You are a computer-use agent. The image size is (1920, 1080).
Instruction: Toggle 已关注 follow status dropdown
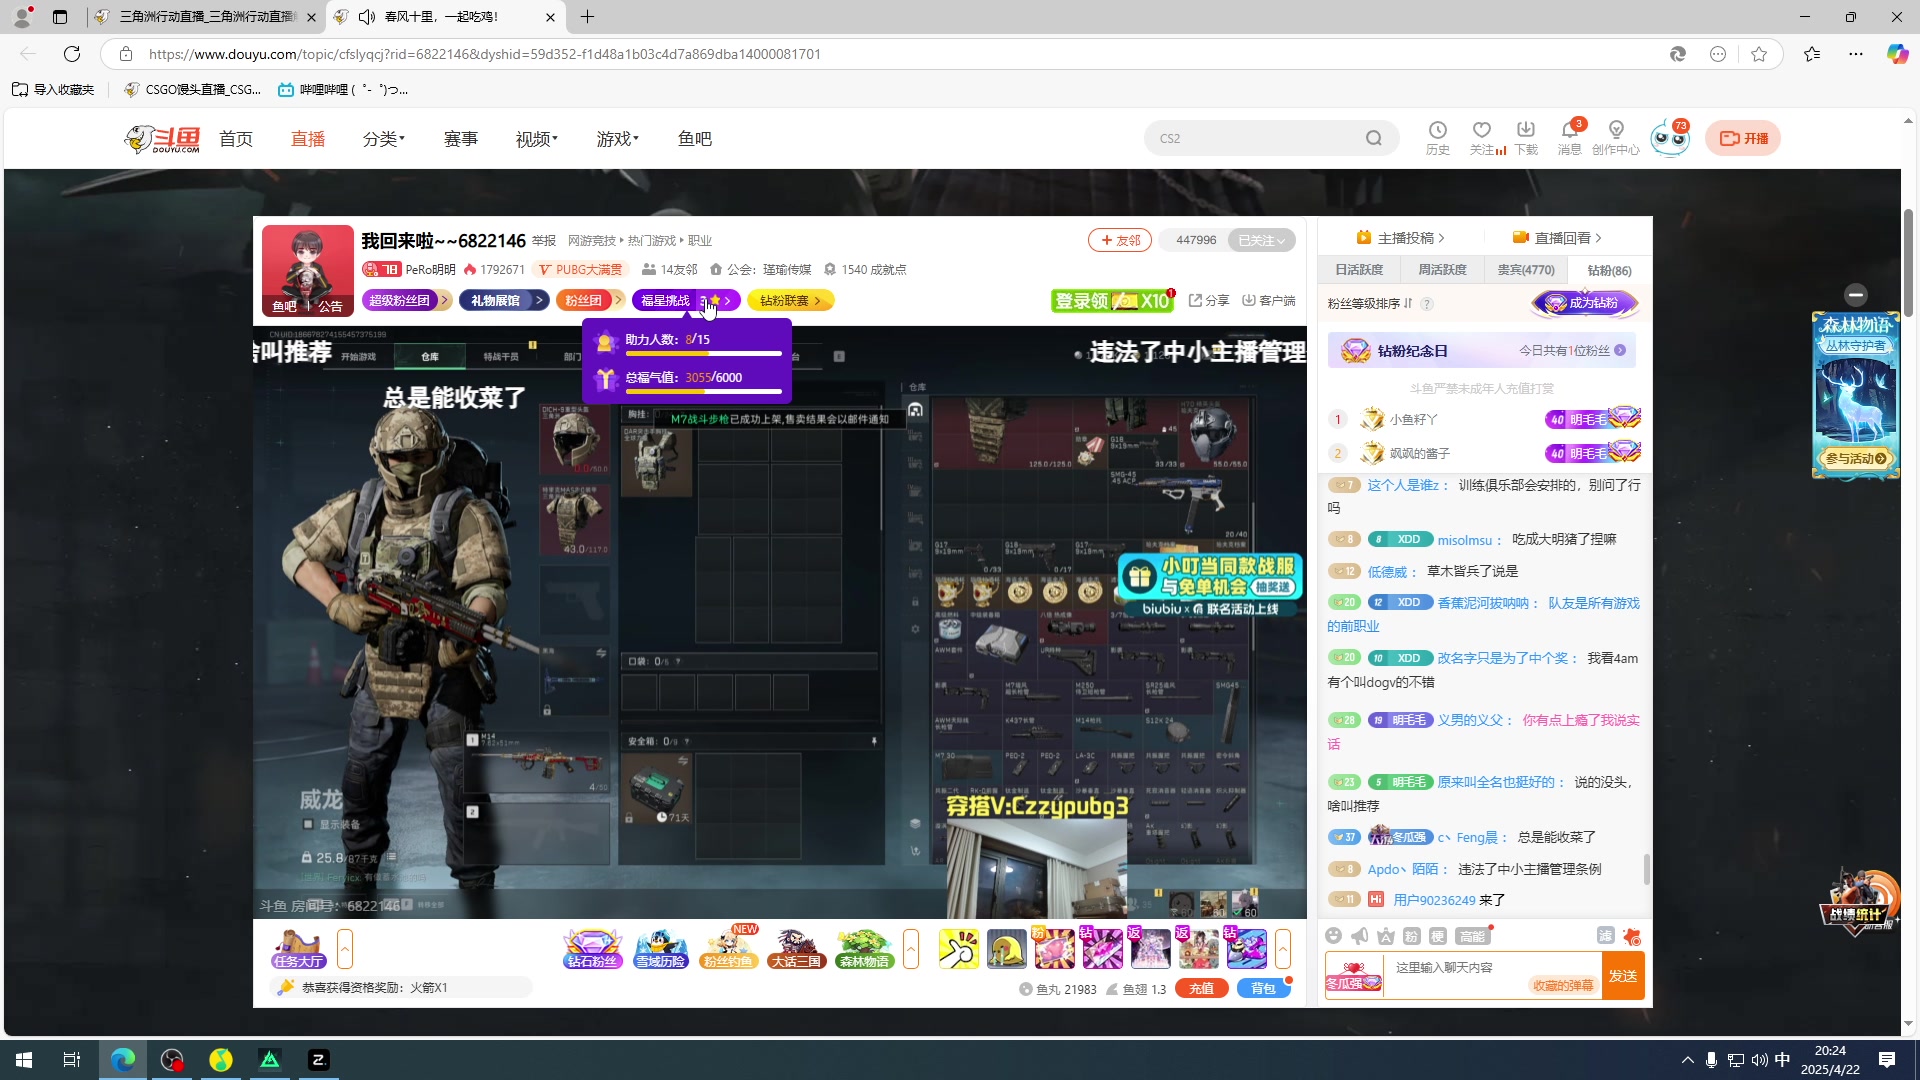[1261, 240]
